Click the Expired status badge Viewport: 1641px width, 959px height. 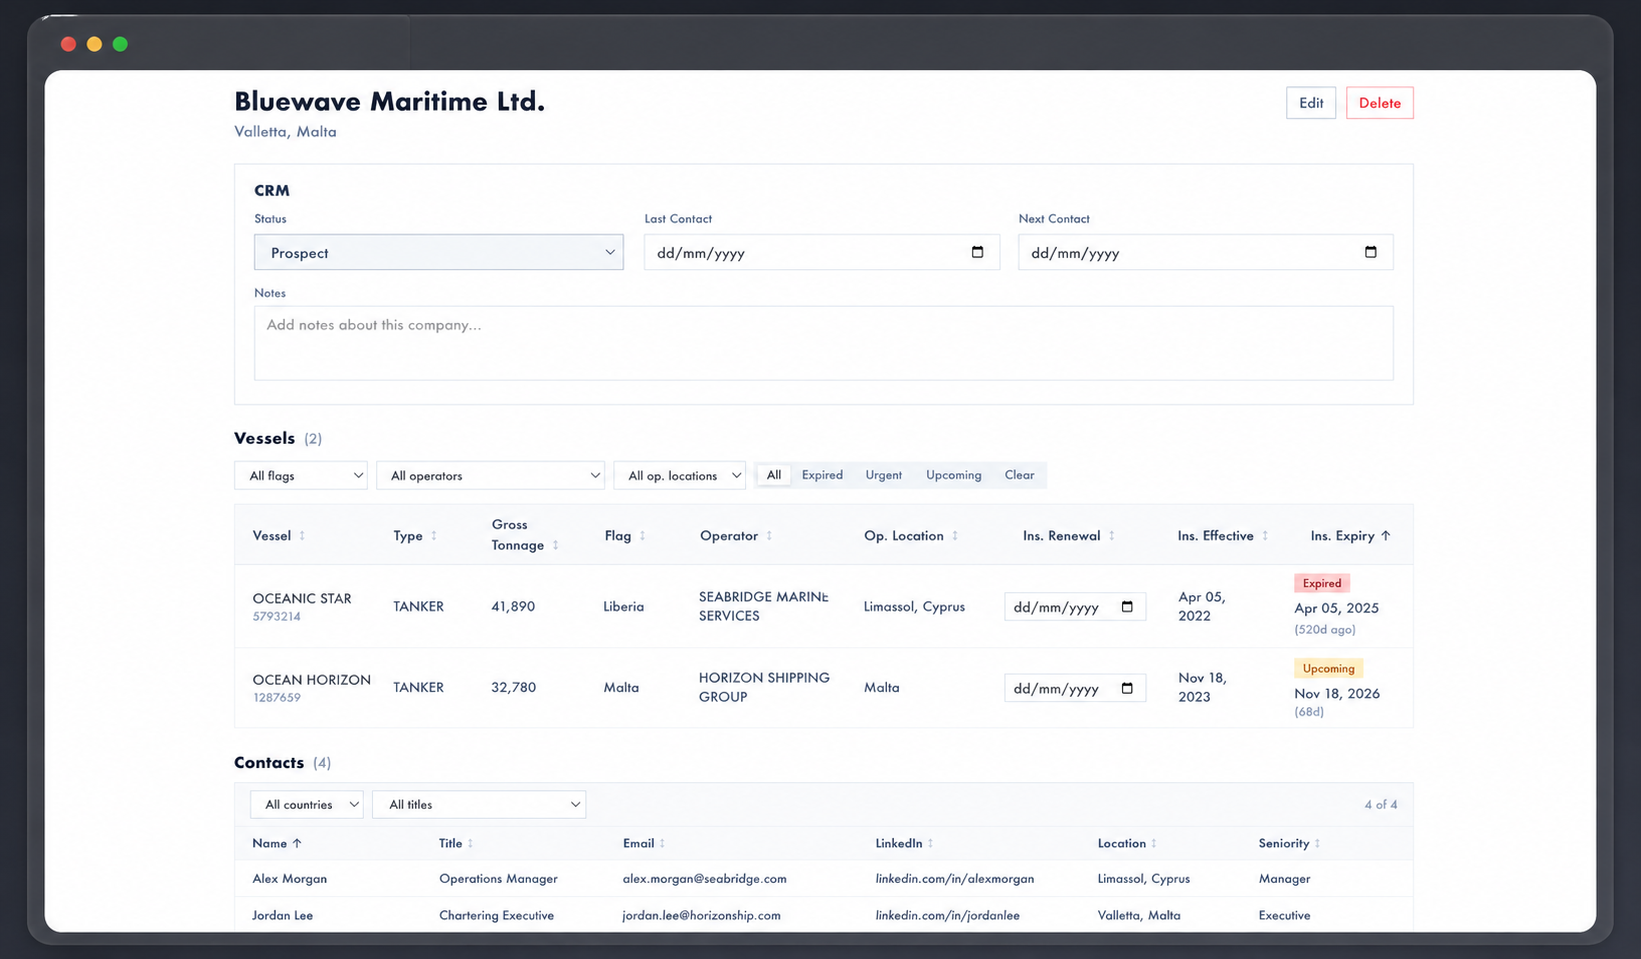click(x=1322, y=583)
